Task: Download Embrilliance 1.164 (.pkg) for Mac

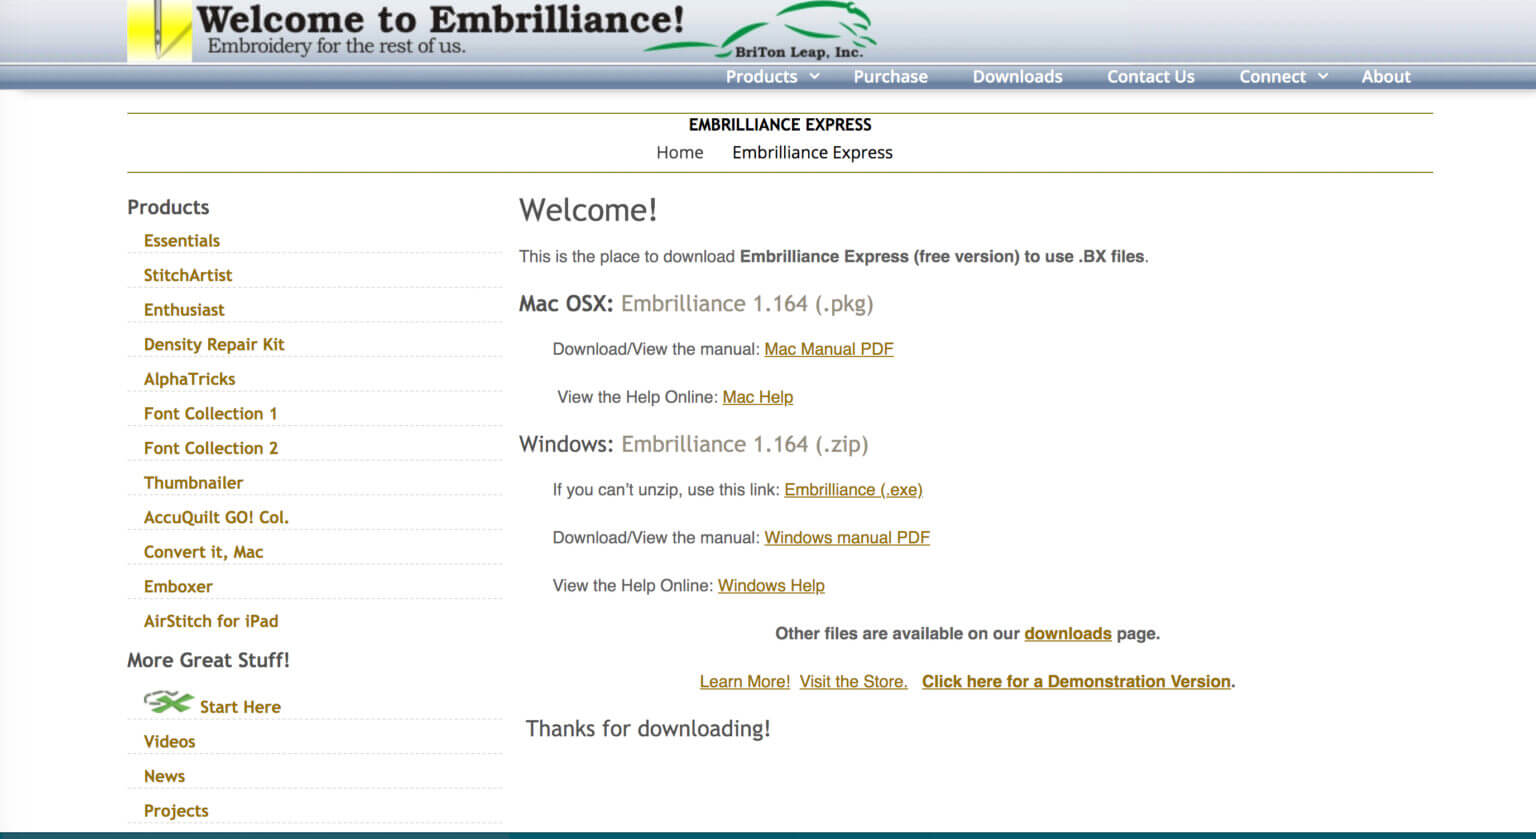Action: click(x=746, y=304)
